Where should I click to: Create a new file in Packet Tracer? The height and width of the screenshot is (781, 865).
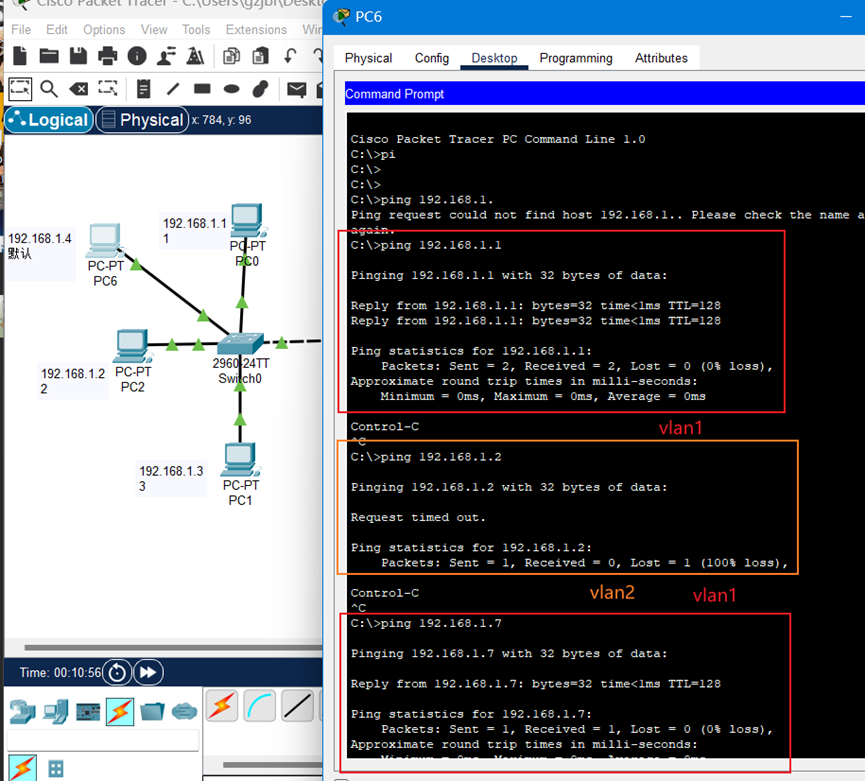(20, 56)
